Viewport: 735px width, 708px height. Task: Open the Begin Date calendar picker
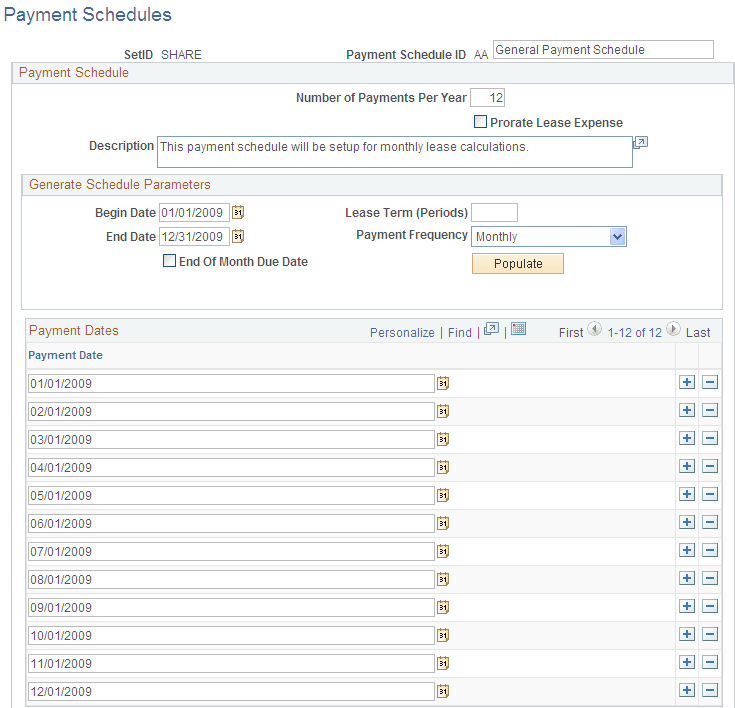[238, 212]
